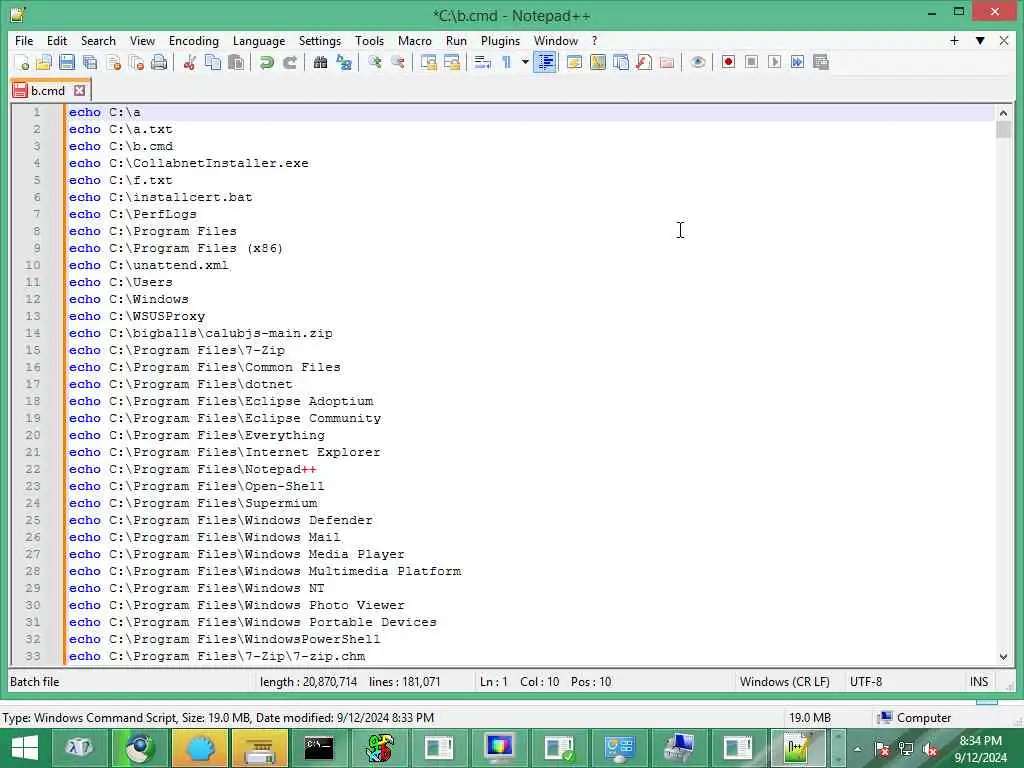Viewport: 1024px width, 768px height.
Task: Run the macro multiple times icon
Action: (x=797, y=62)
